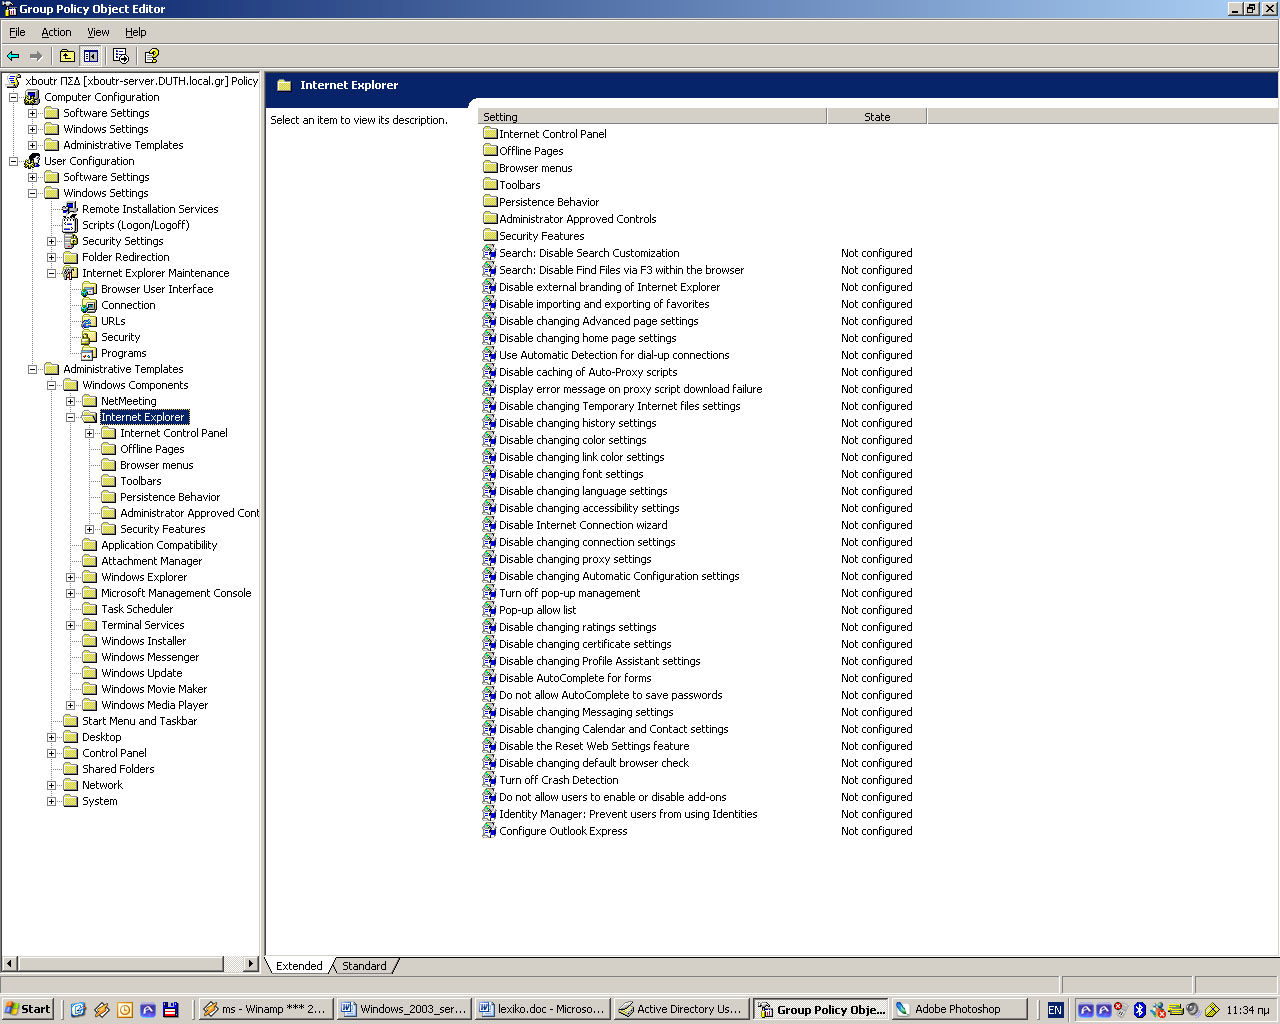Screen dimensions: 1280x1024
Task: Open the Action menu
Action: coord(56,32)
